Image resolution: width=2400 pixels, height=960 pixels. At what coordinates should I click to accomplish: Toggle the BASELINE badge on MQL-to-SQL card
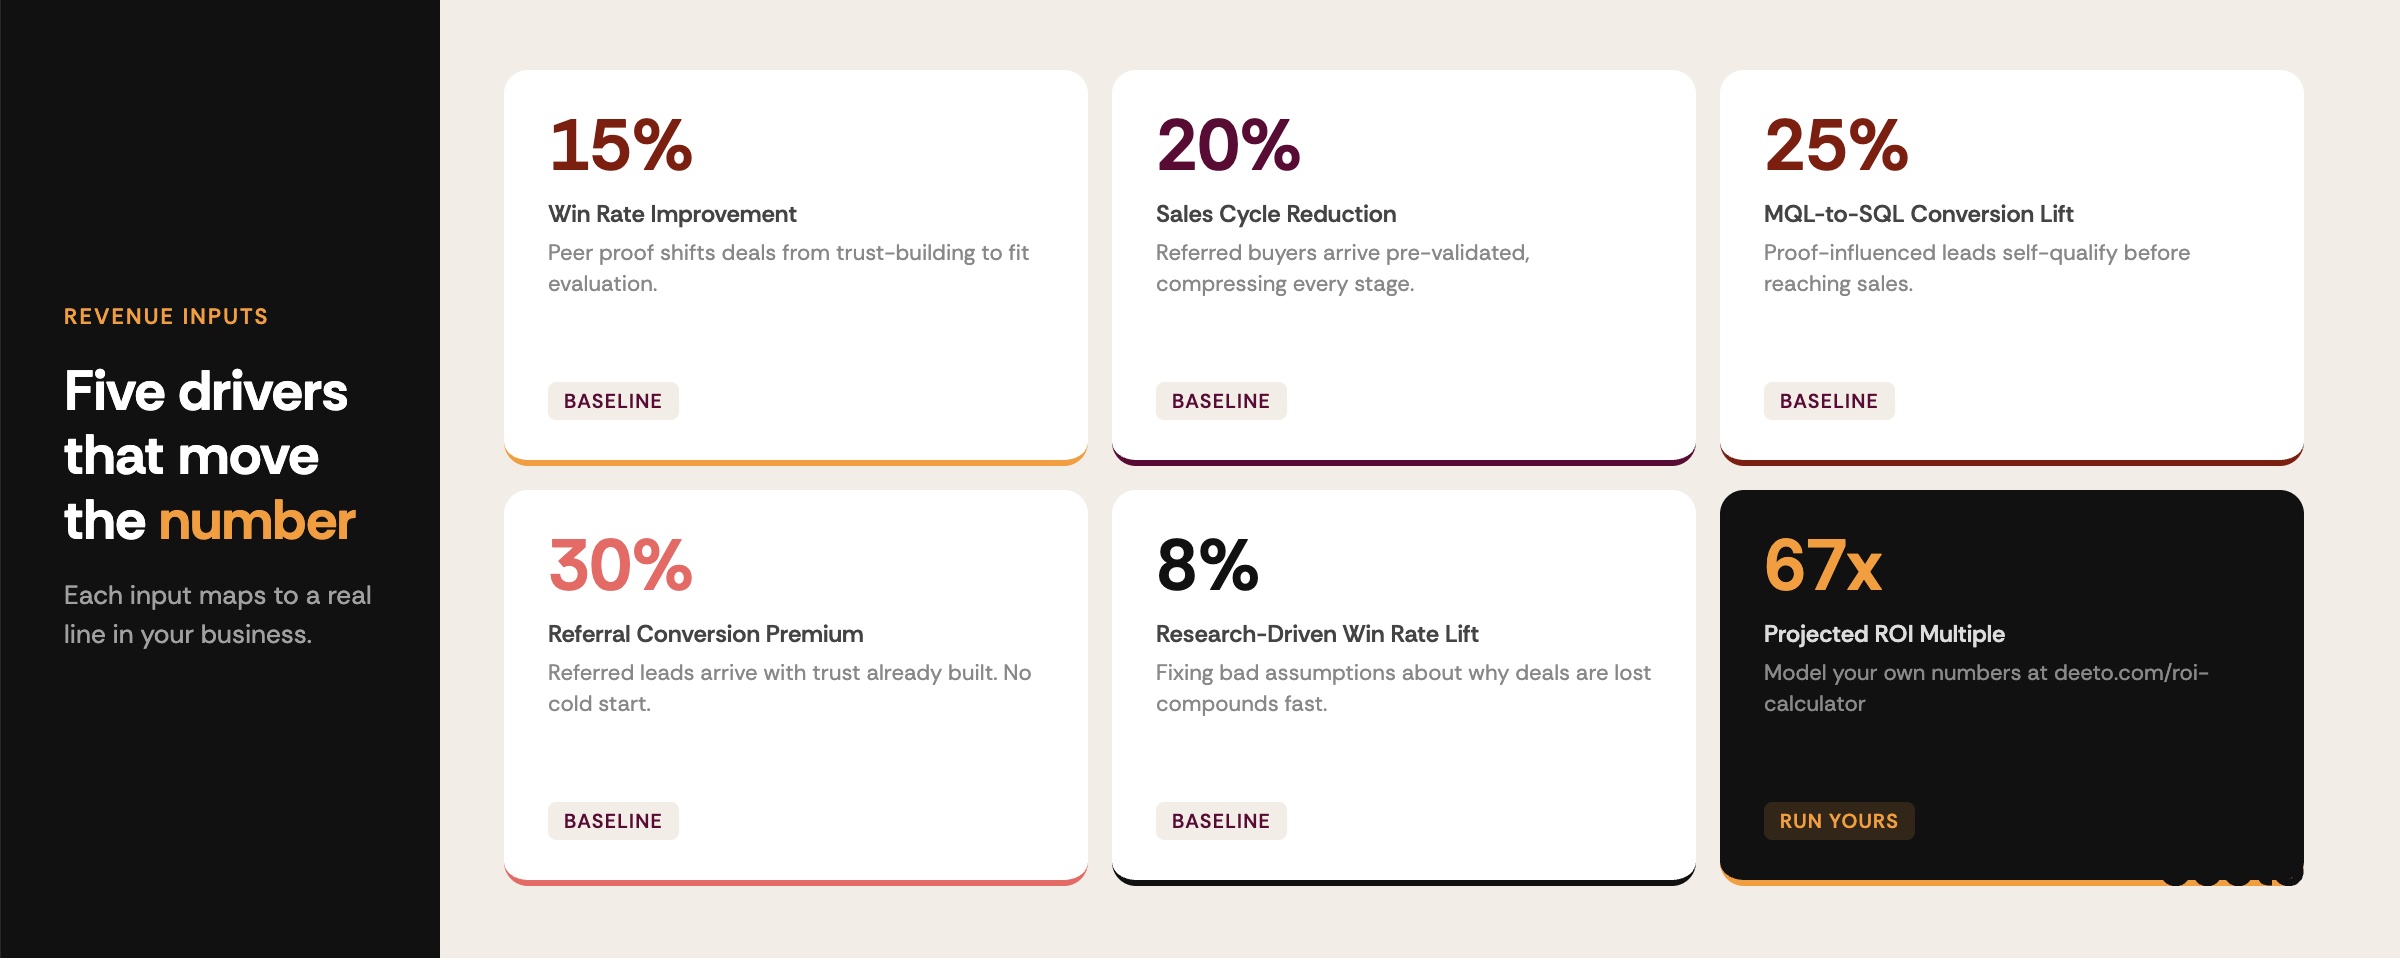(x=1828, y=400)
